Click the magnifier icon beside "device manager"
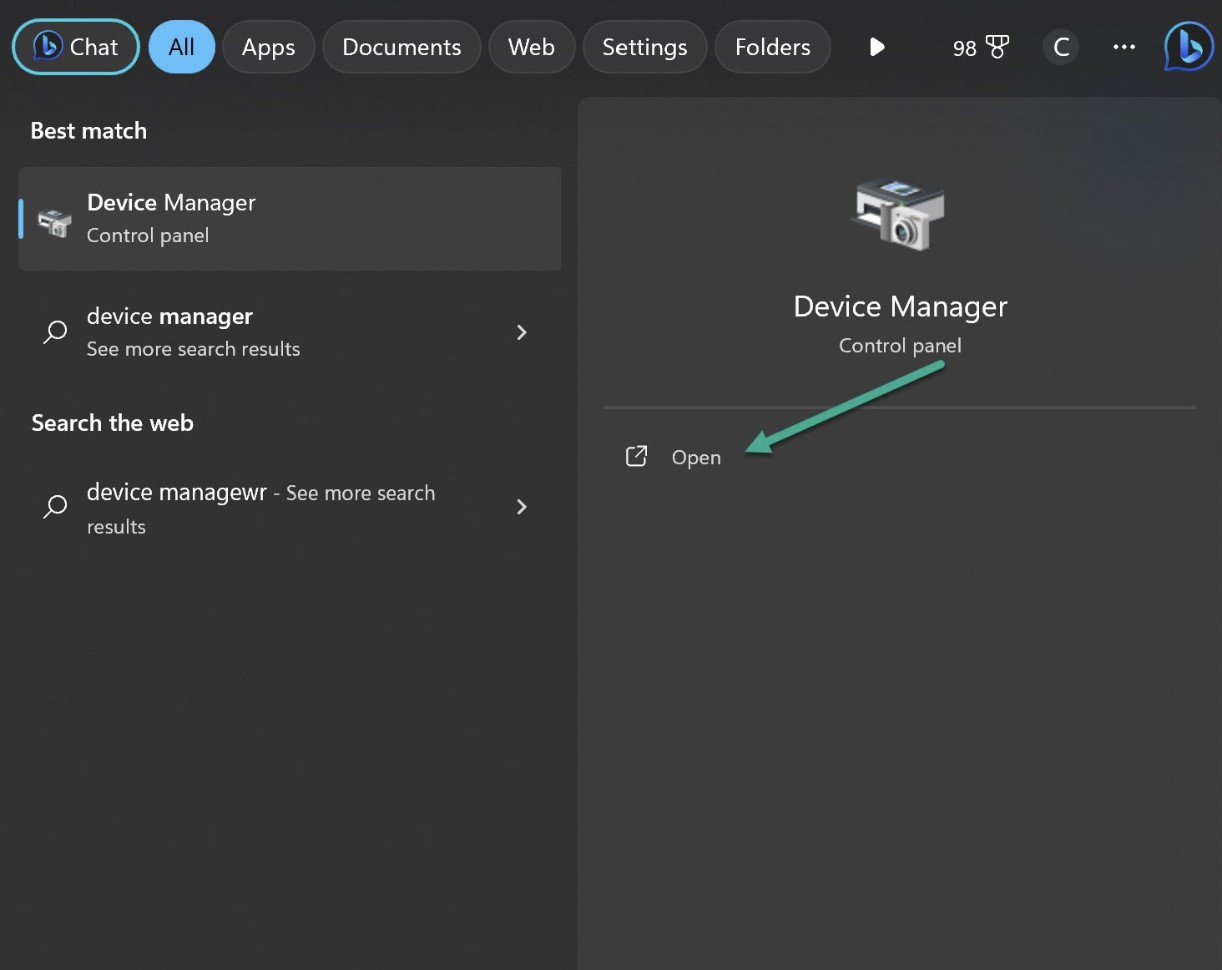1222x970 pixels. click(55, 332)
